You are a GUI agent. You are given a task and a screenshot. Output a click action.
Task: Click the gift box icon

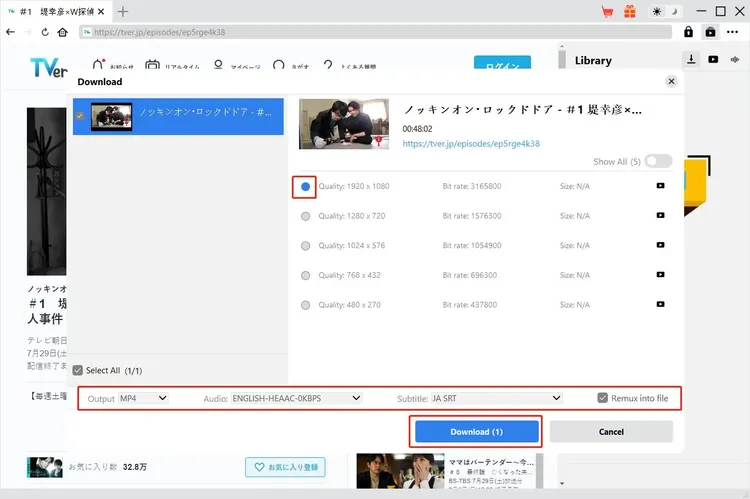(629, 12)
